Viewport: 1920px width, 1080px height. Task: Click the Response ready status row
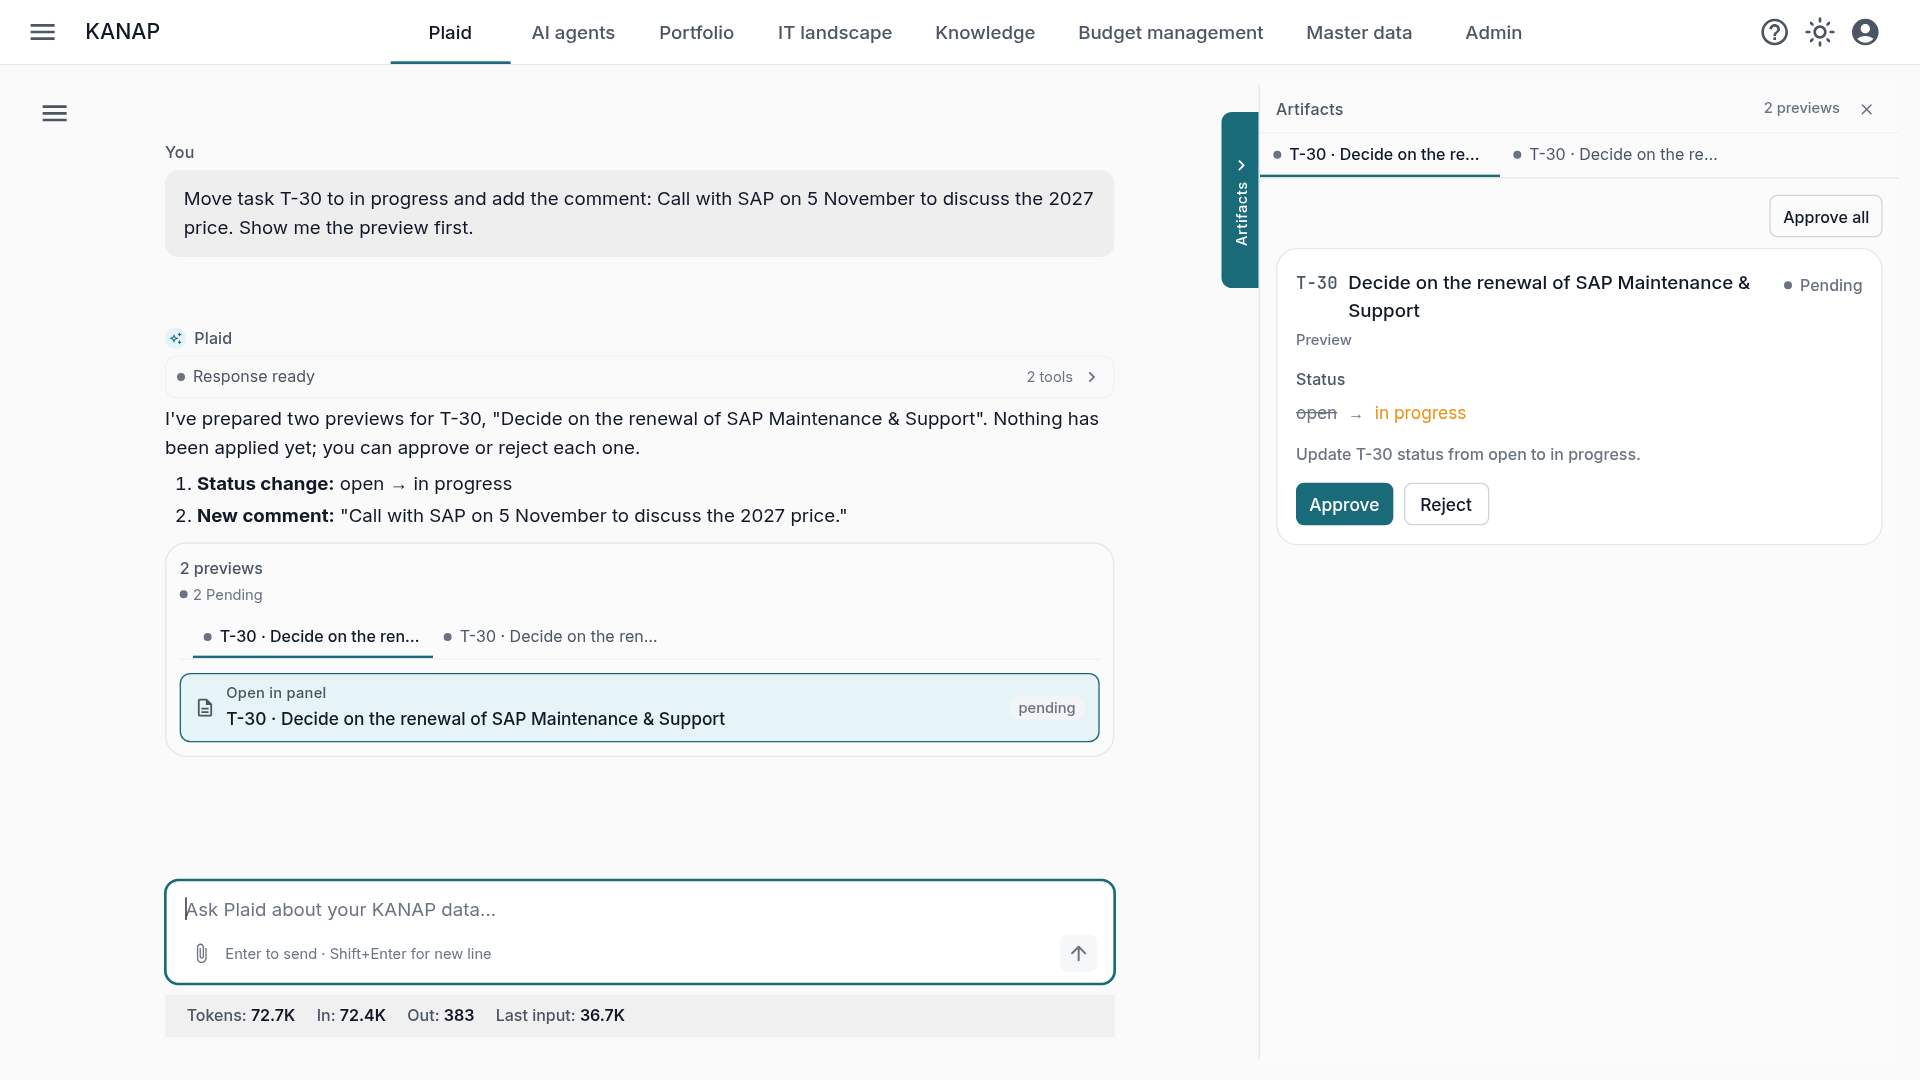639,377
